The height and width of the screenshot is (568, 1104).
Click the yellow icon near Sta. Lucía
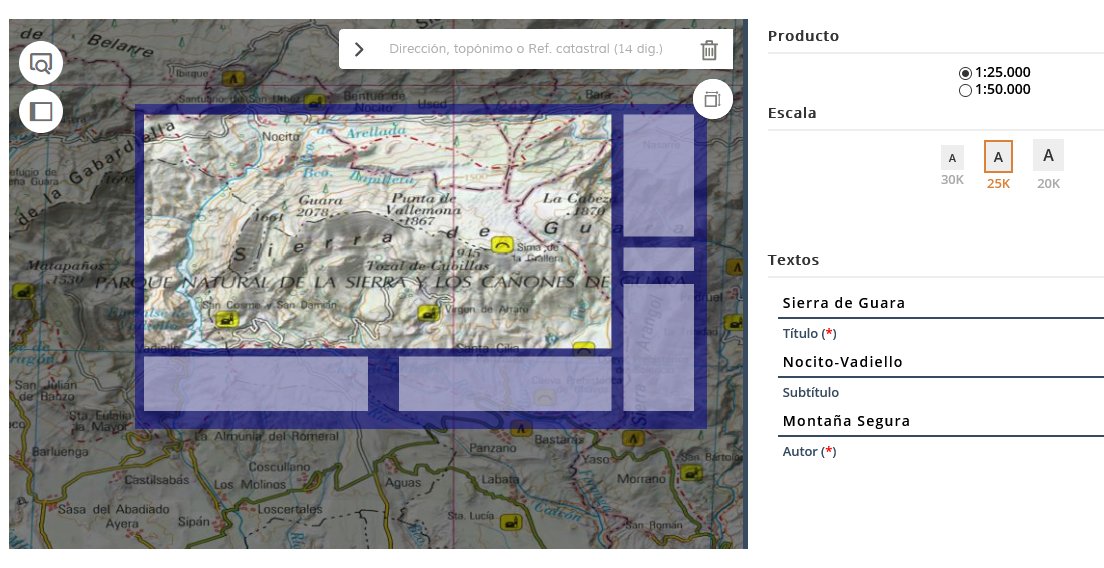click(510, 523)
